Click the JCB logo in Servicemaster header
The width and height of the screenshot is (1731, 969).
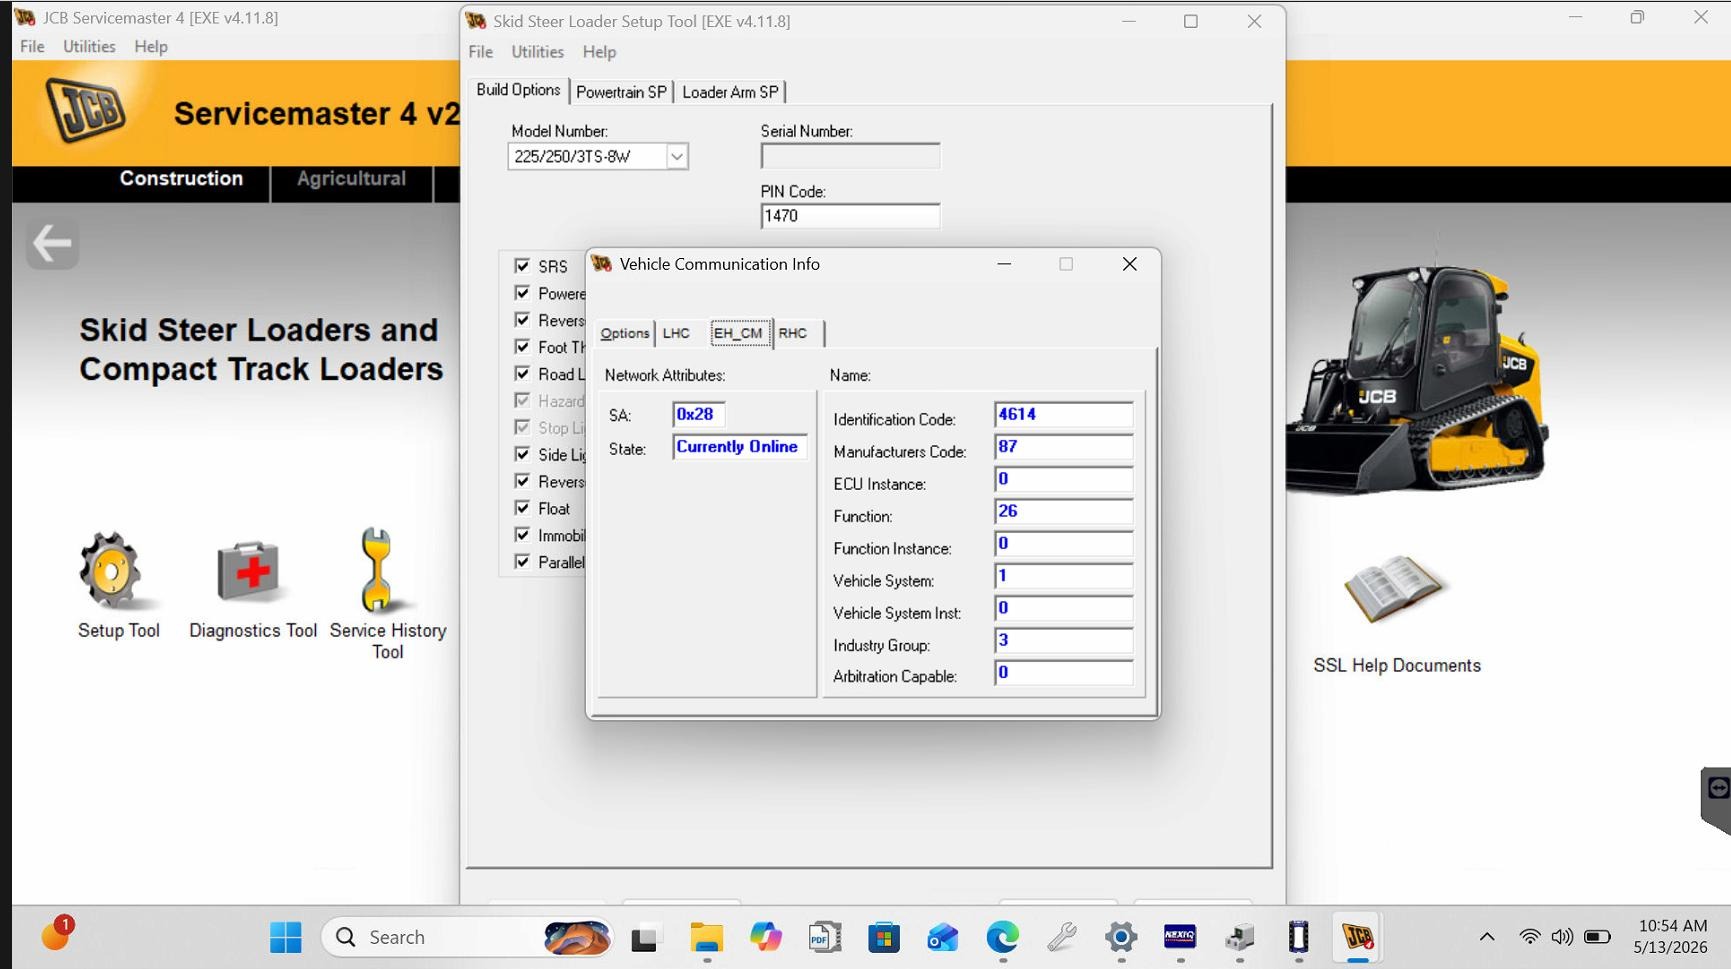coord(87,109)
